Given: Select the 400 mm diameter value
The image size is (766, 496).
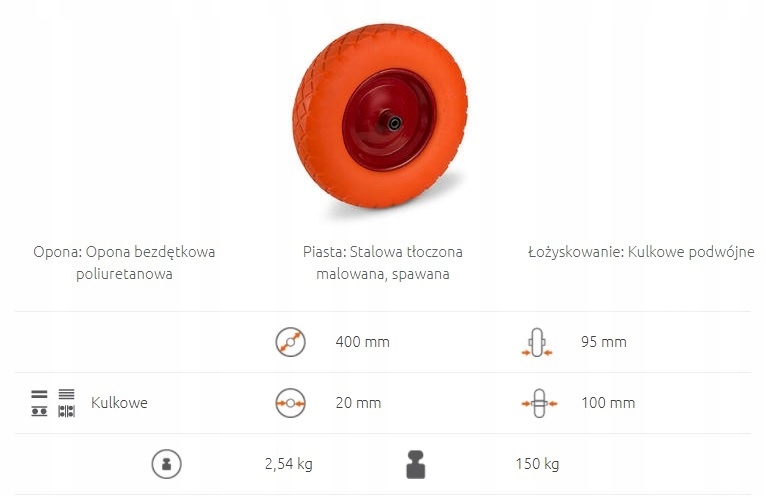Looking at the screenshot, I should point(362,342).
